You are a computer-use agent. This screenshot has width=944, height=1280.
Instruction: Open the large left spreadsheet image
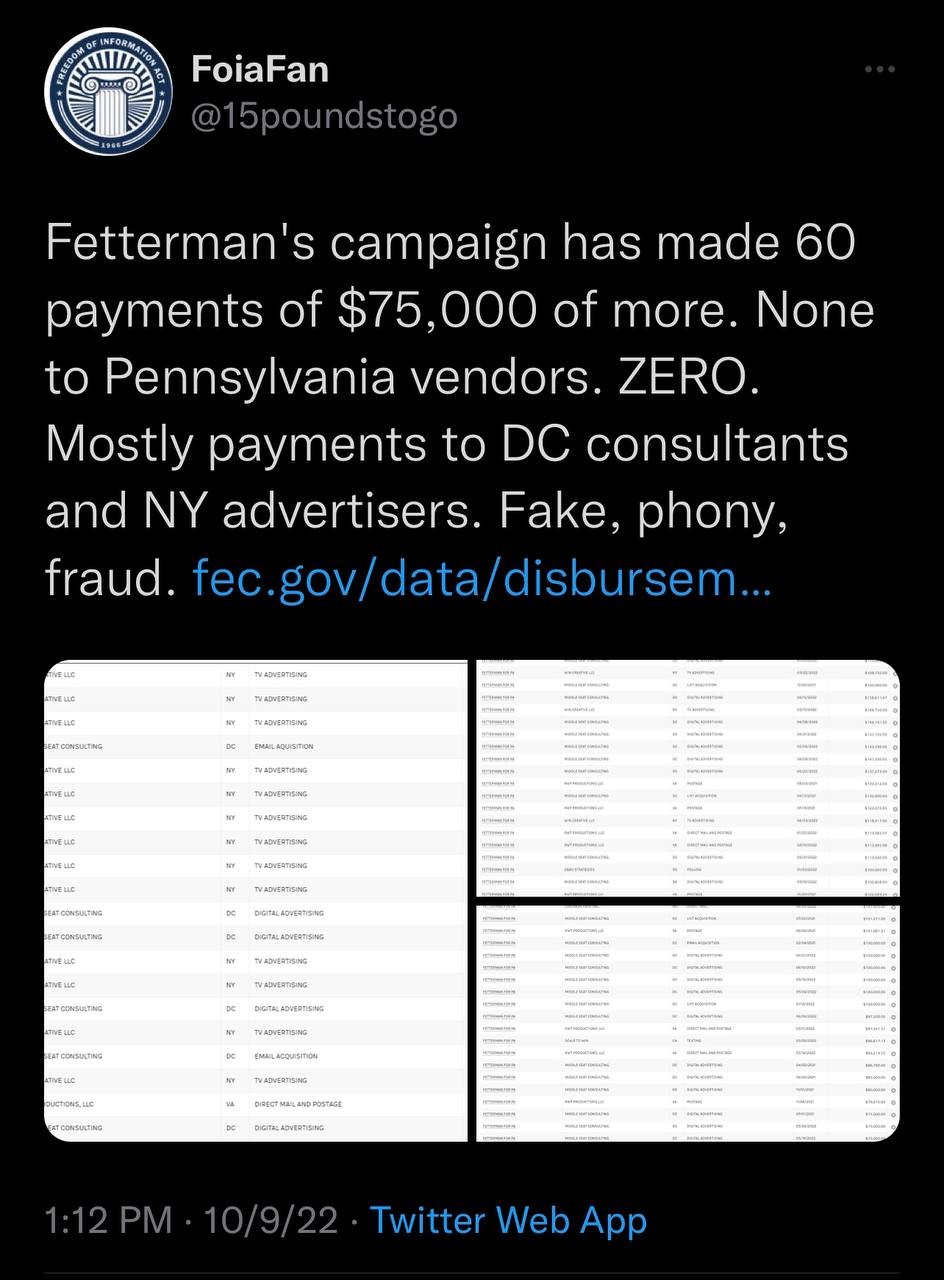(255, 900)
